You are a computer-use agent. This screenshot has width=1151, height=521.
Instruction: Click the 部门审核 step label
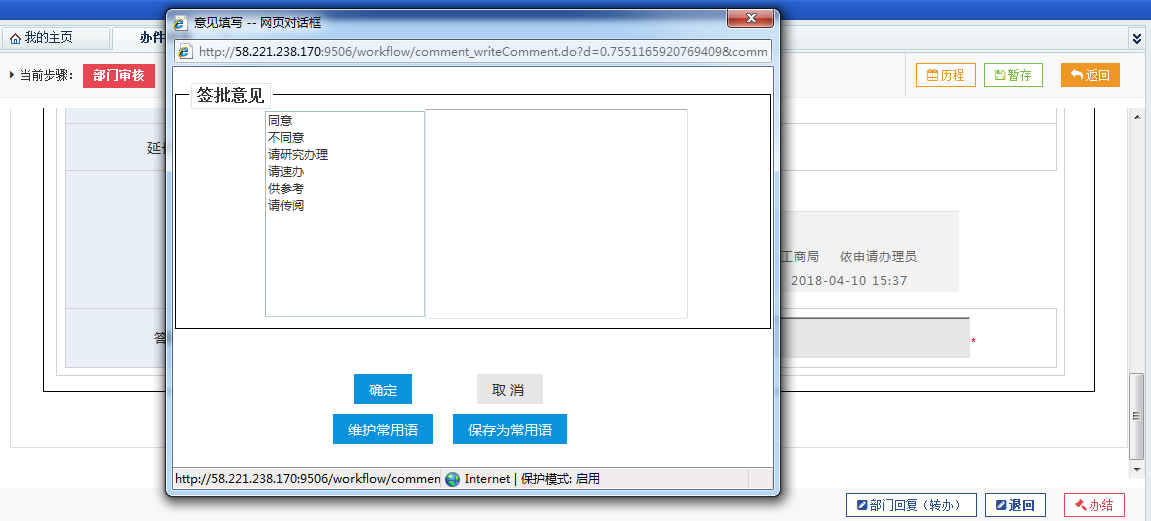click(119, 76)
